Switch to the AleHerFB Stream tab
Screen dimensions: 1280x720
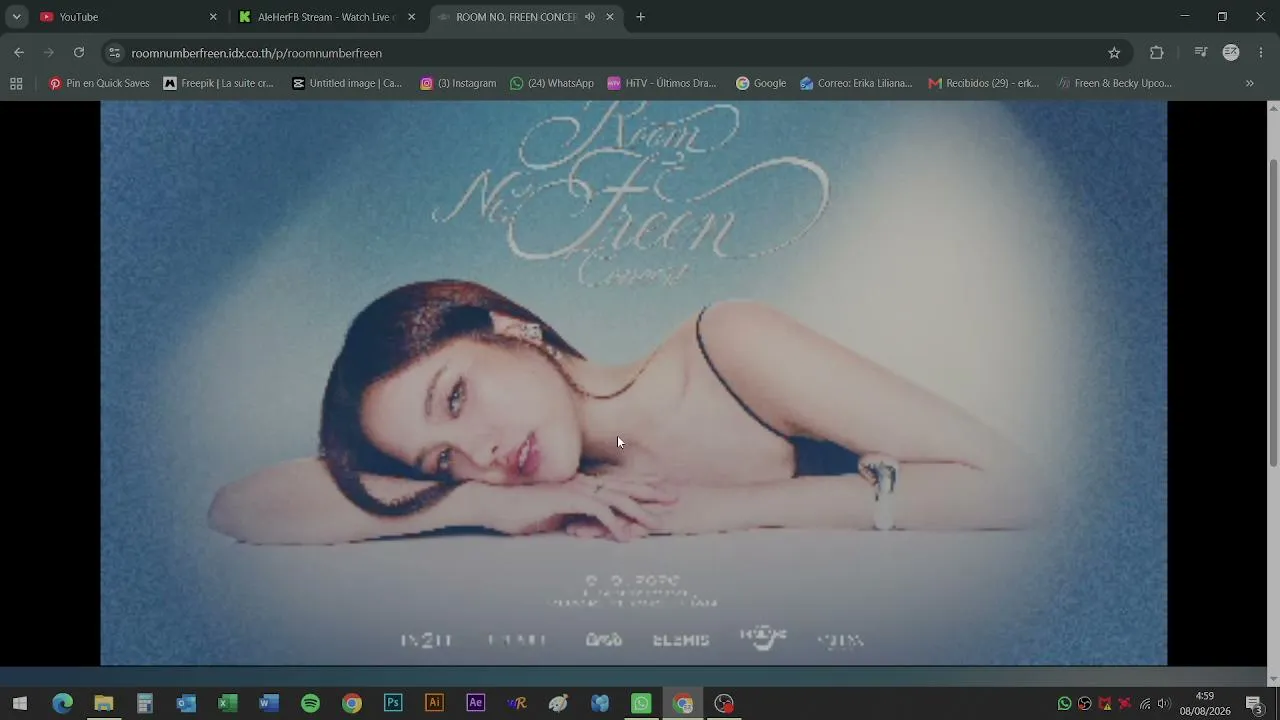(x=327, y=17)
